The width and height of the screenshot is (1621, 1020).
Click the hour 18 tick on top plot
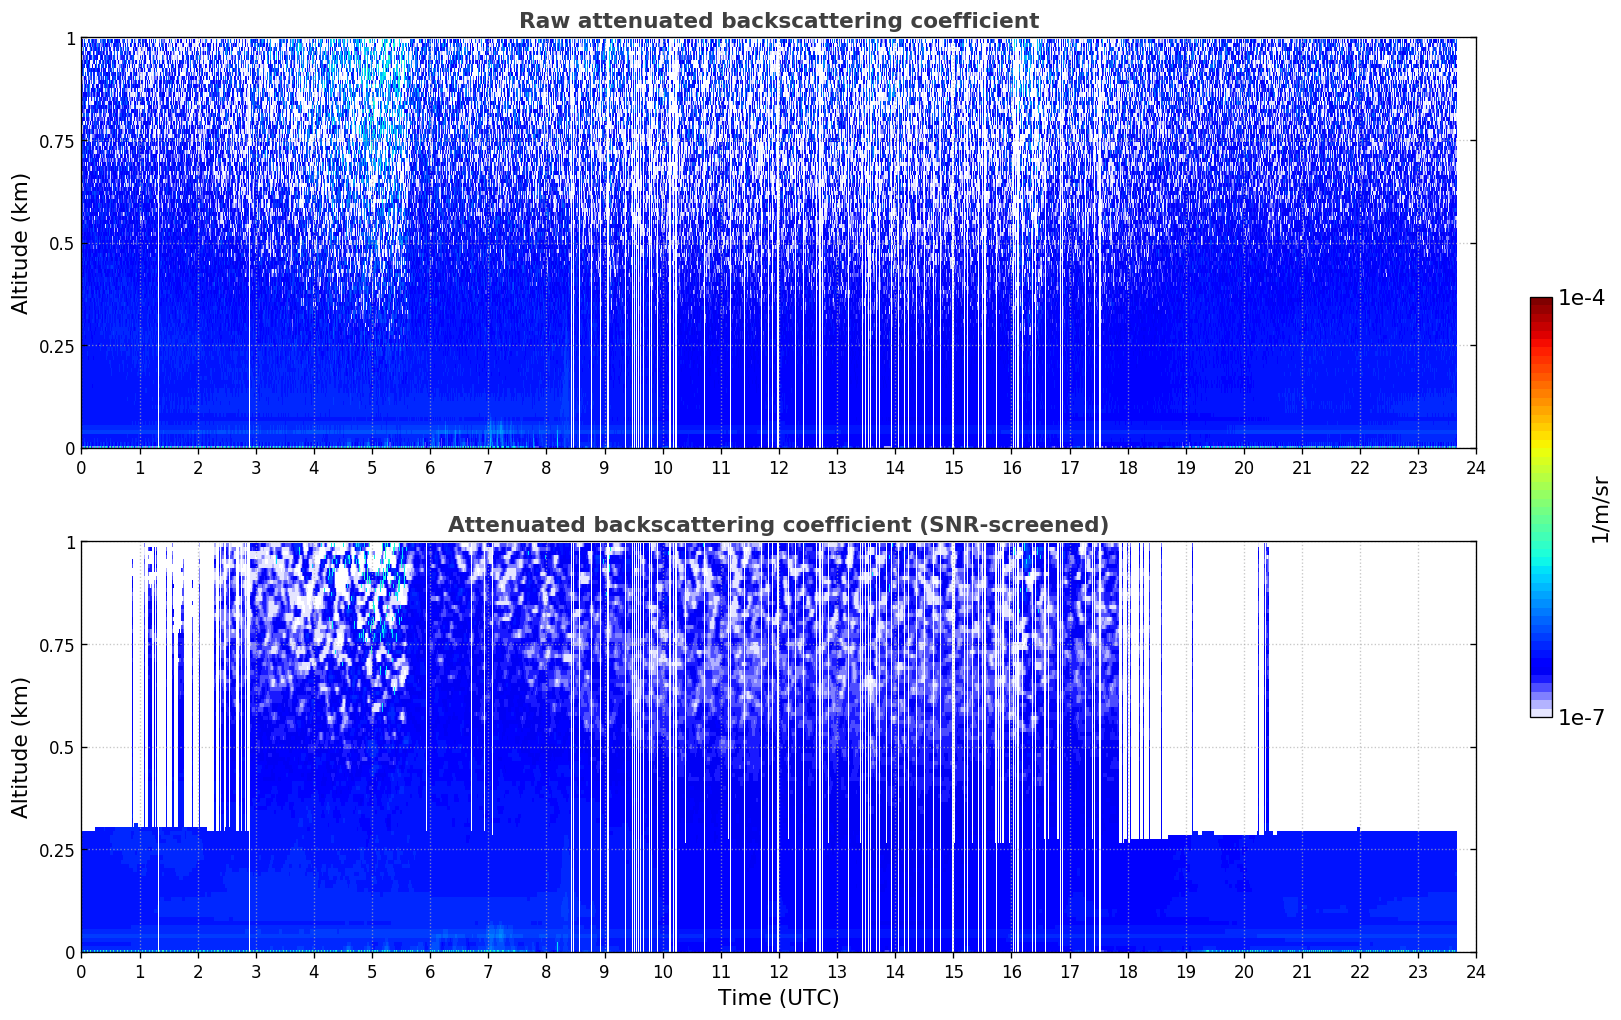pyautogui.click(x=1127, y=467)
